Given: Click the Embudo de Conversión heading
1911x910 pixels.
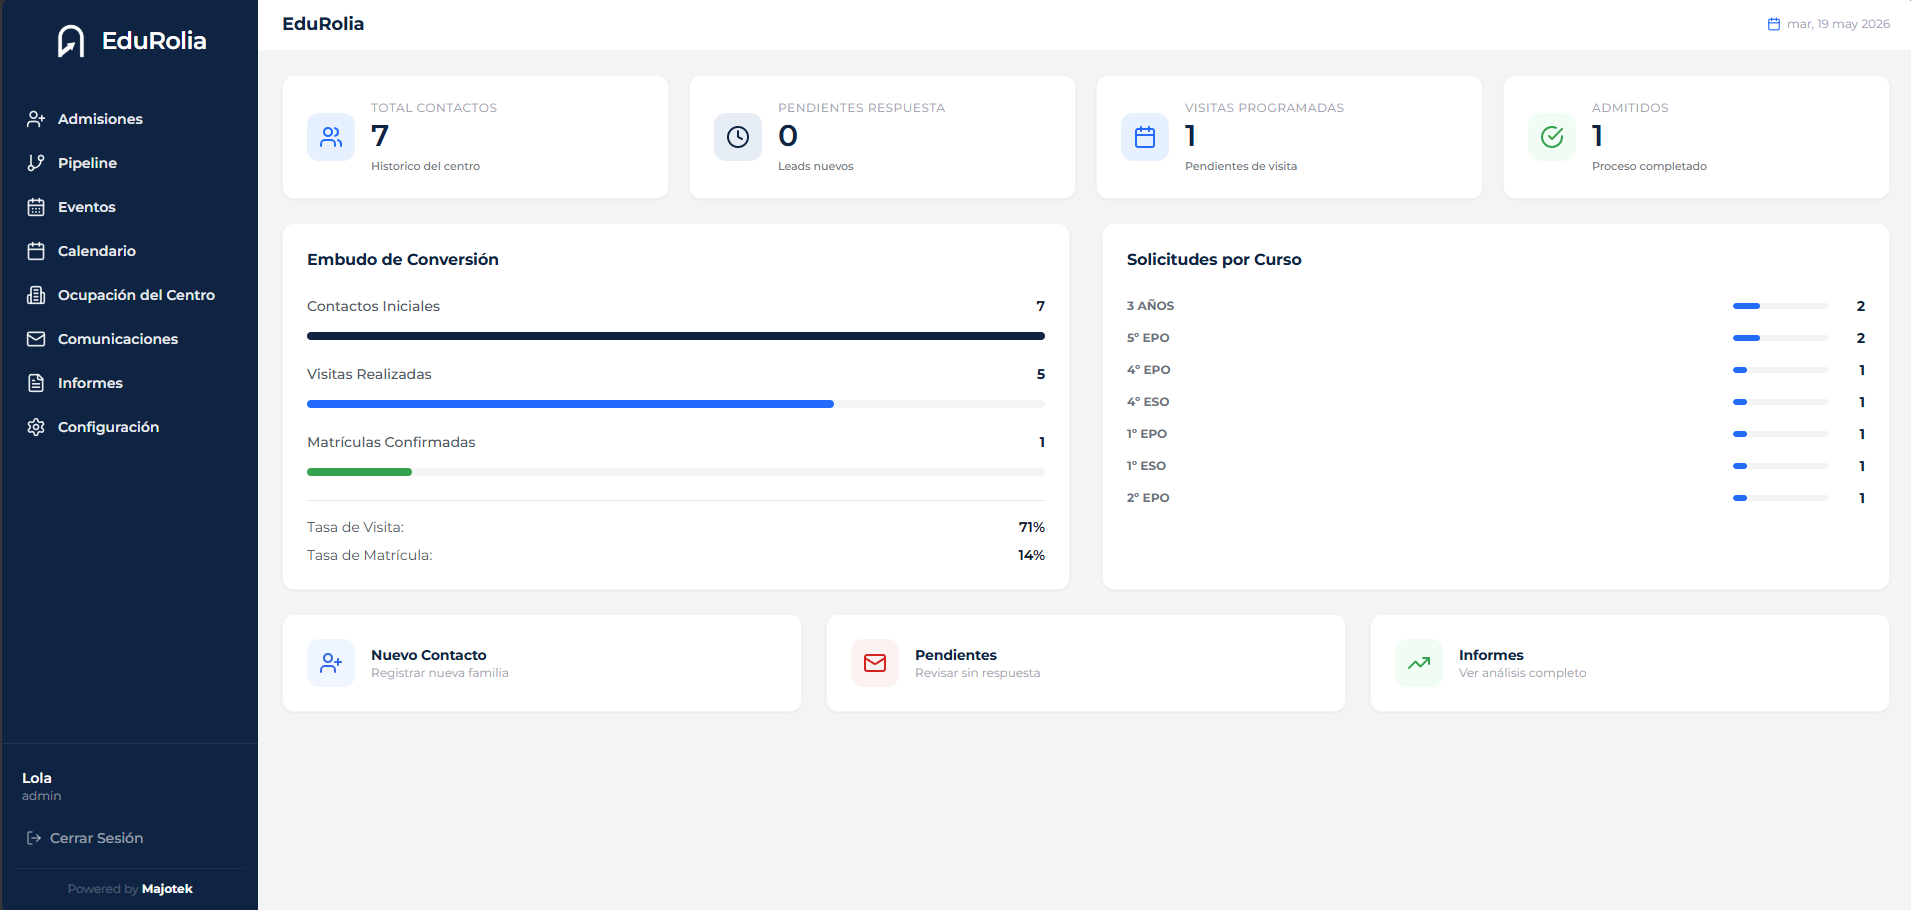Looking at the screenshot, I should pyautogui.click(x=403, y=259).
